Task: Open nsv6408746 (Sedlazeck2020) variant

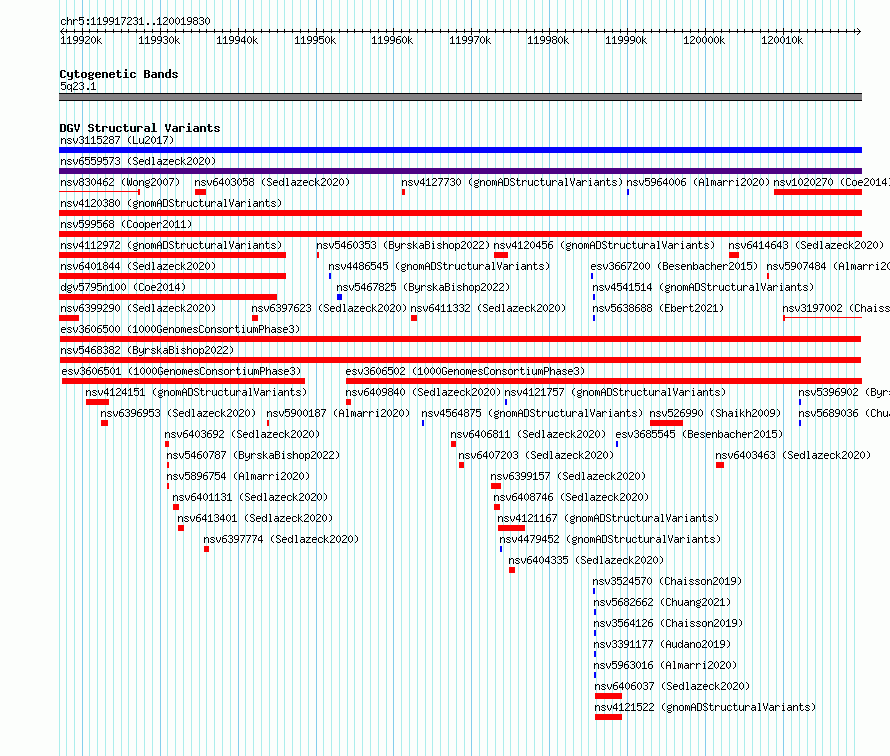Action: 571,497
